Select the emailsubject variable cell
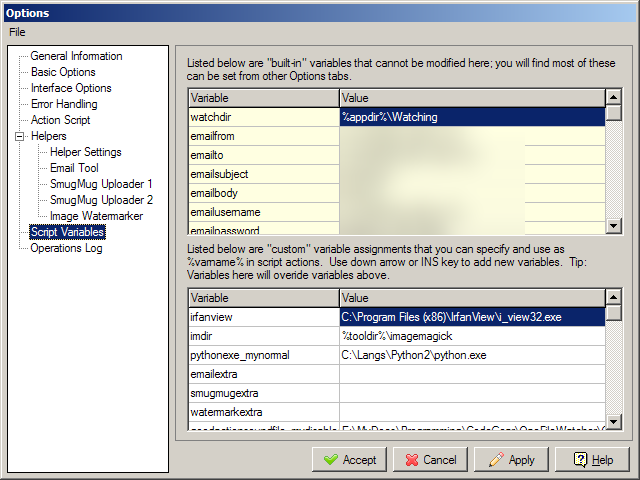 pyautogui.click(x=264, y=174)
